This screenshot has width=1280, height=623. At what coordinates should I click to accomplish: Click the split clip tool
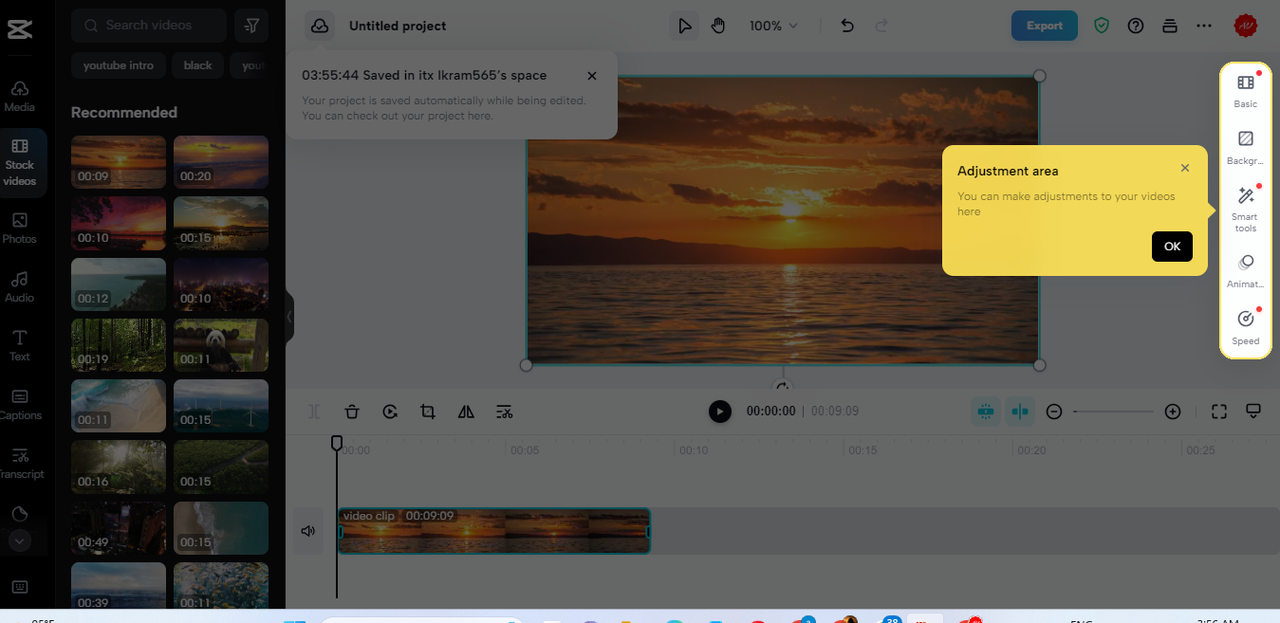coord(314,411)
